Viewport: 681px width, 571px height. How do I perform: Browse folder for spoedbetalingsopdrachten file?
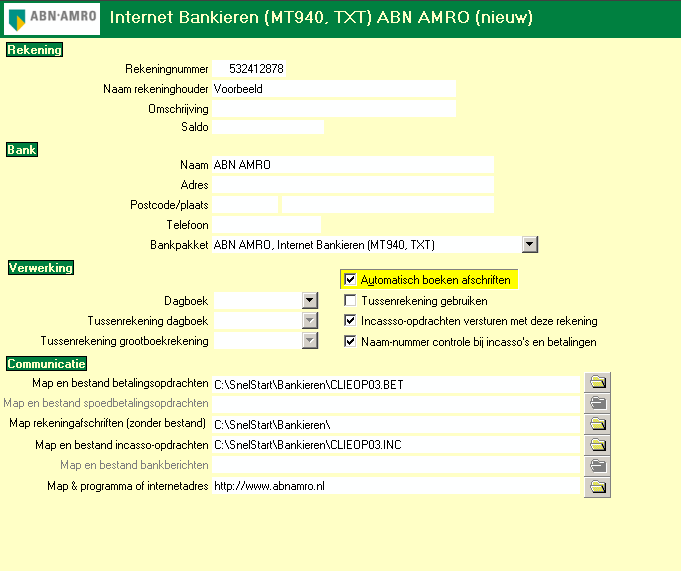(x=597, y=403)
